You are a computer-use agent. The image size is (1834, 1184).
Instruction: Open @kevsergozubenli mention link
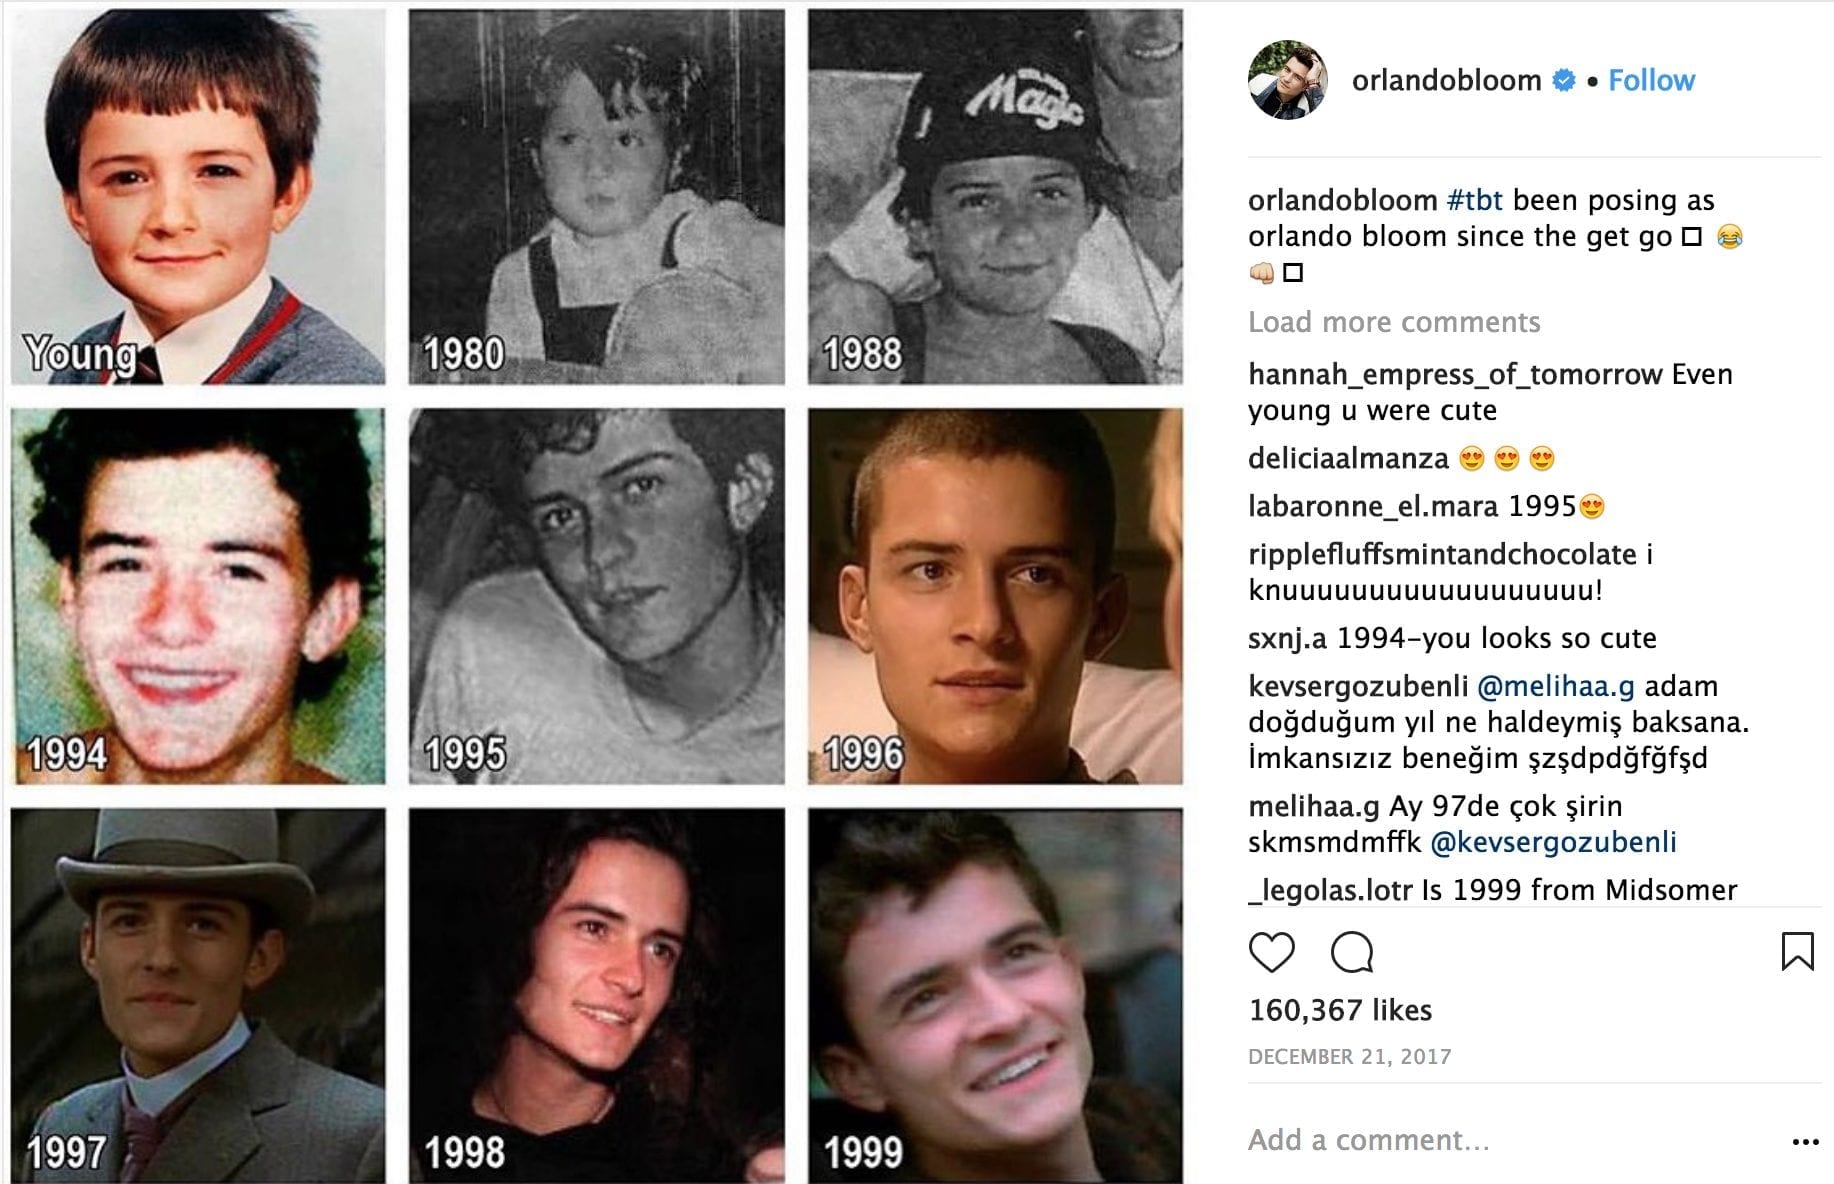point(1553,842)
